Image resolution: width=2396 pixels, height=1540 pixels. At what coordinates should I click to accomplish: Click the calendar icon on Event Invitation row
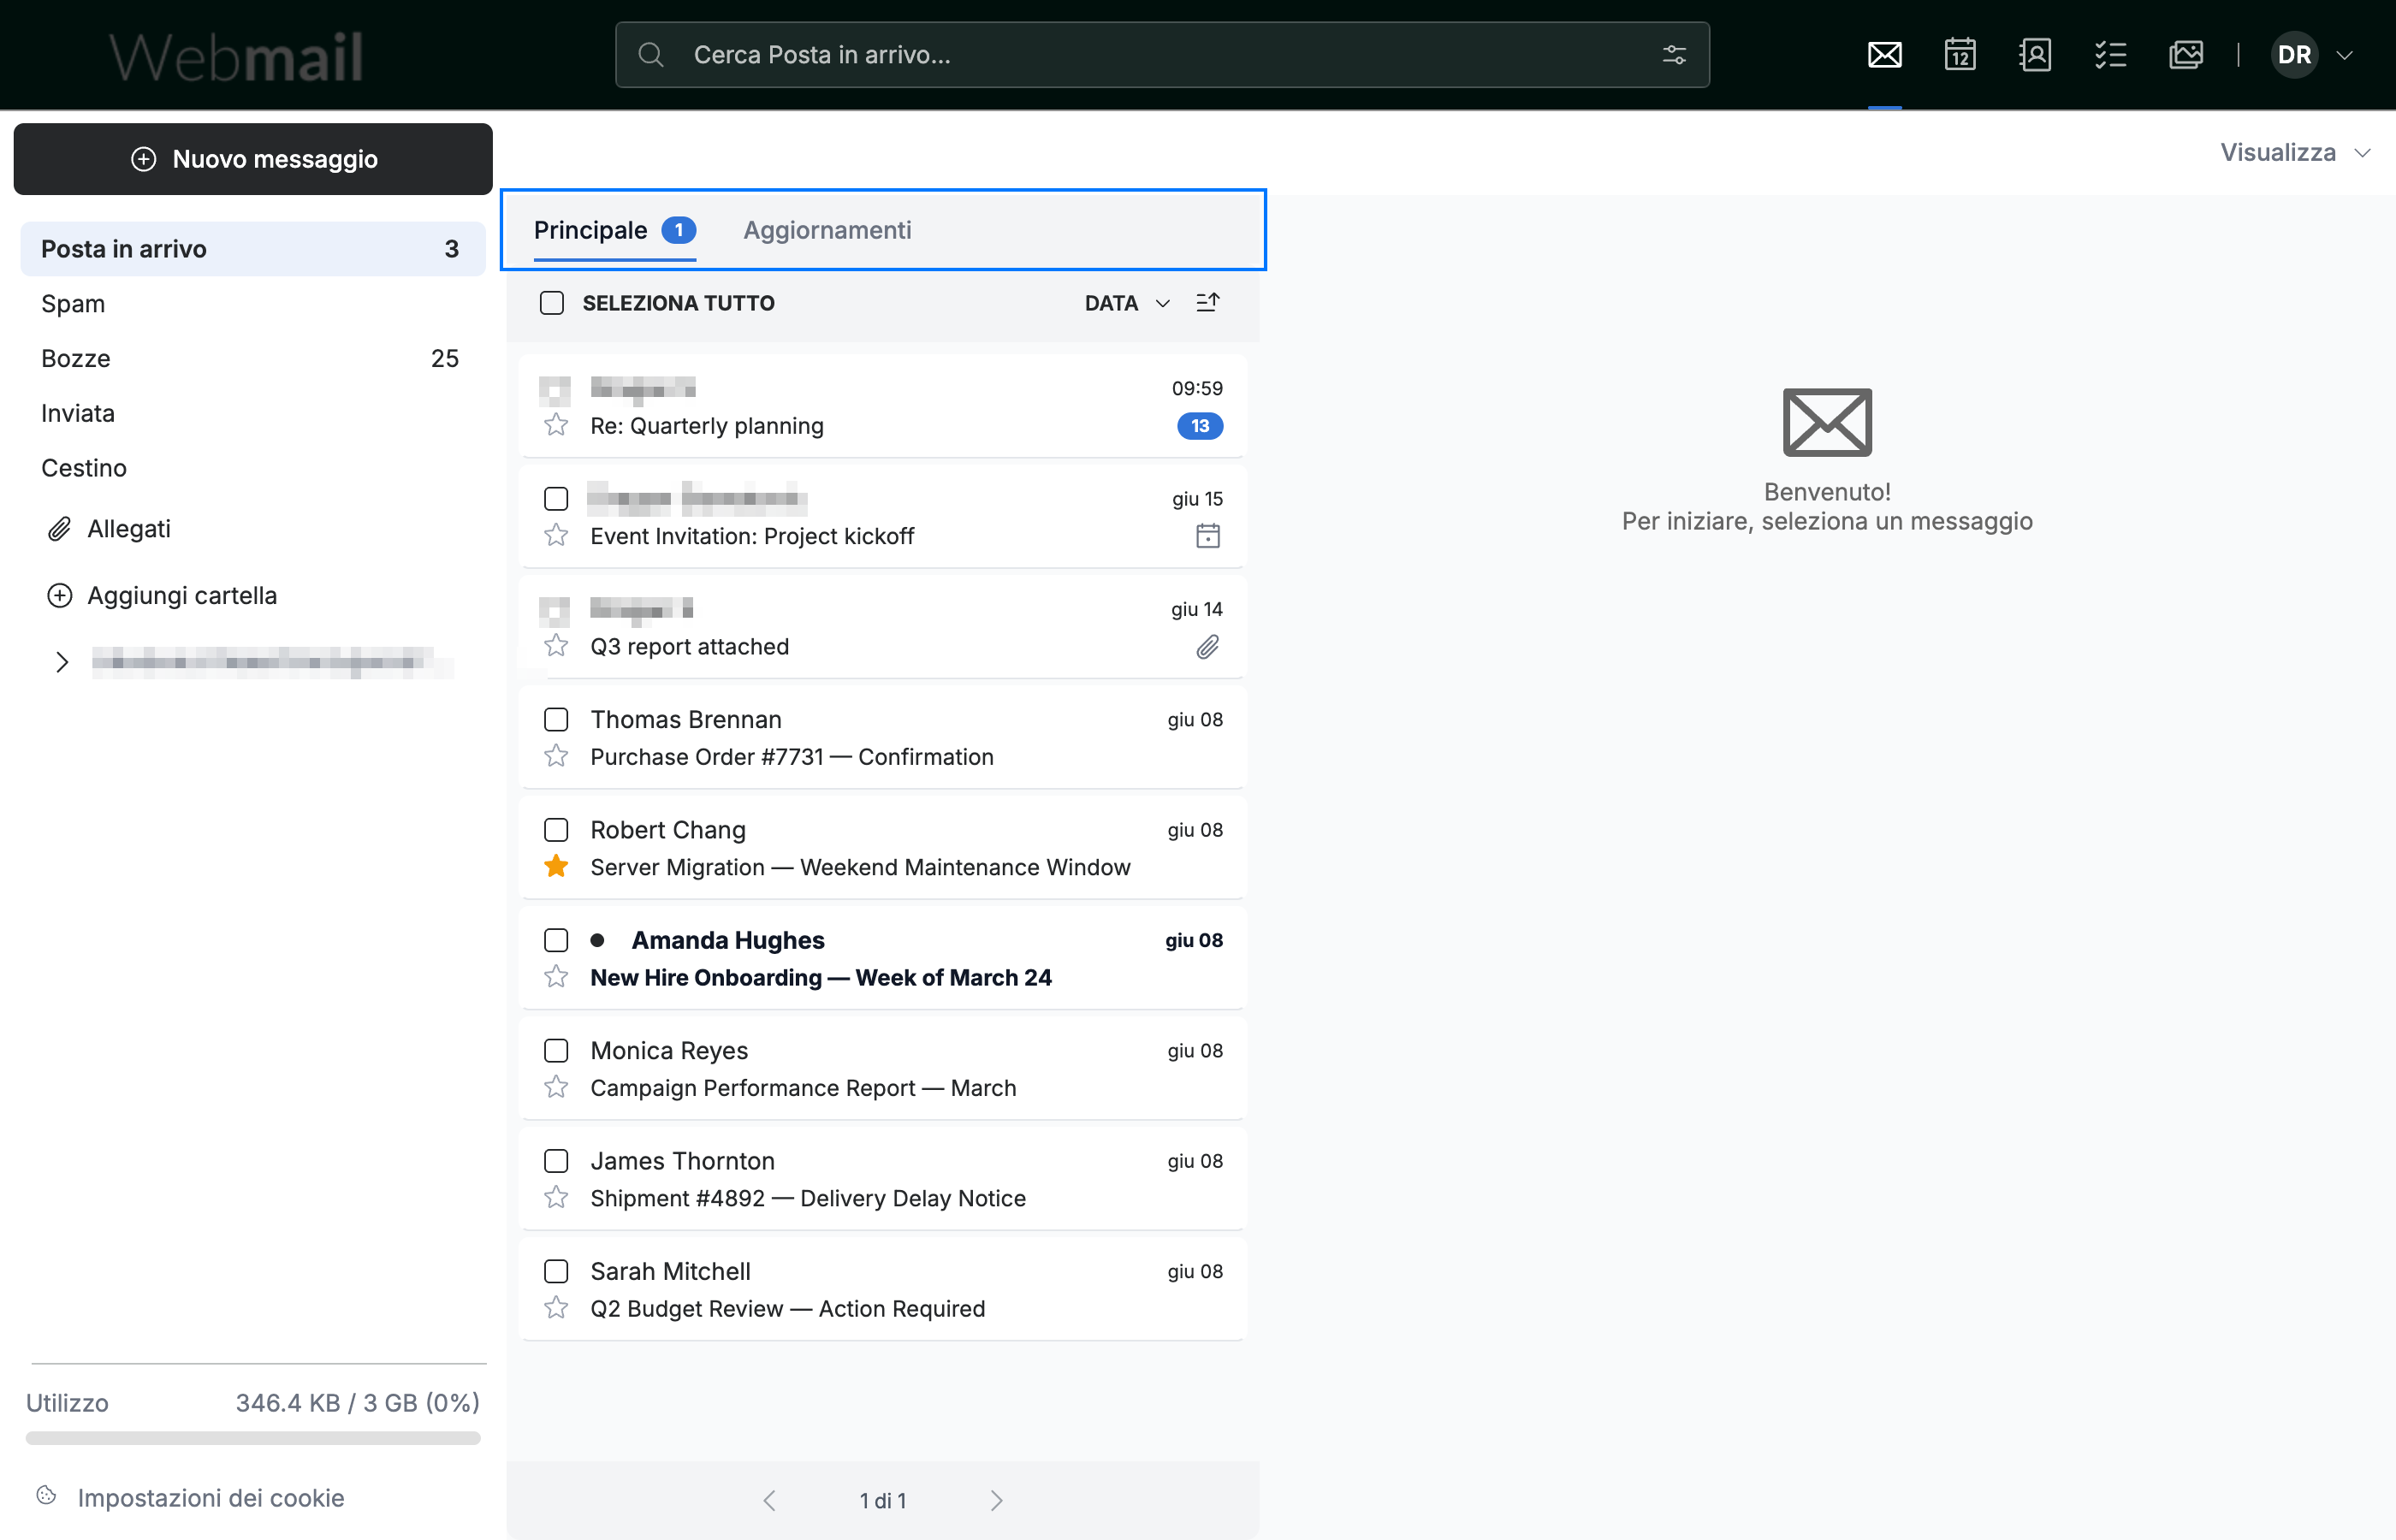tap(1208, 536)
